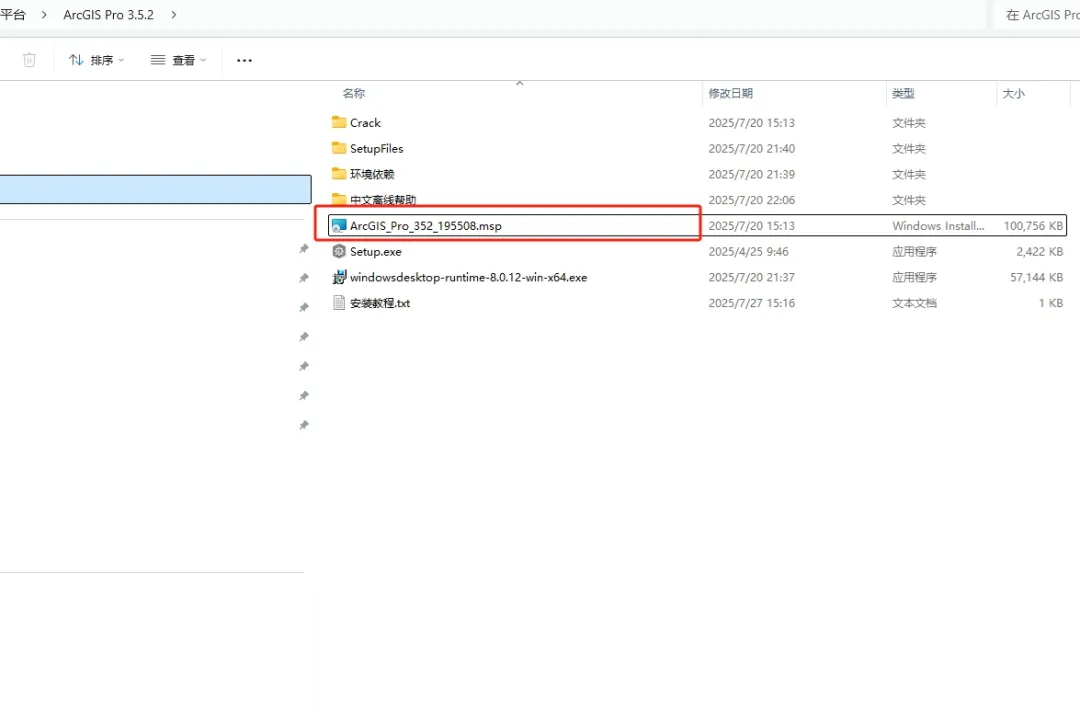Click the 2025/7/20 21:40 date cell
Screen dimensions: 1080x709
[x=751, y=148]
